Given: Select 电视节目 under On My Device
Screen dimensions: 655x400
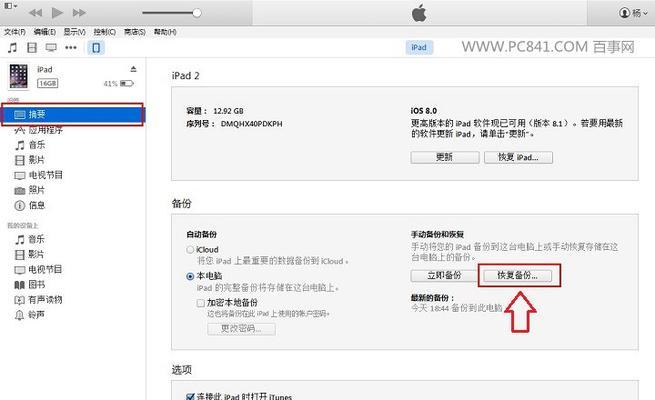Looking at the screenshot, I should click(46, 269).
